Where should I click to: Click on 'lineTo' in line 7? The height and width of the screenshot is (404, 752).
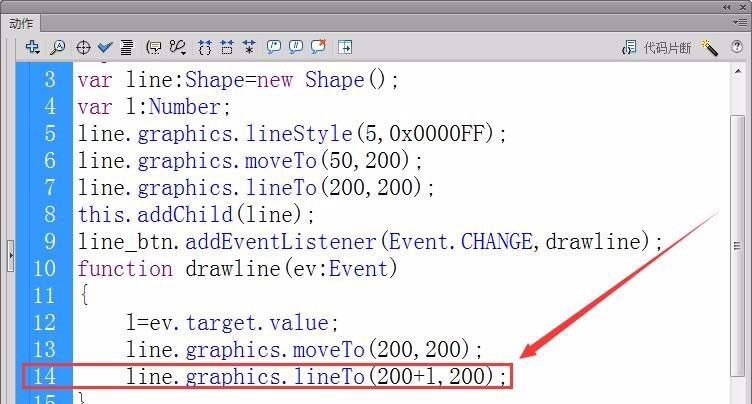pyautogui.click(x=281, y=188)
